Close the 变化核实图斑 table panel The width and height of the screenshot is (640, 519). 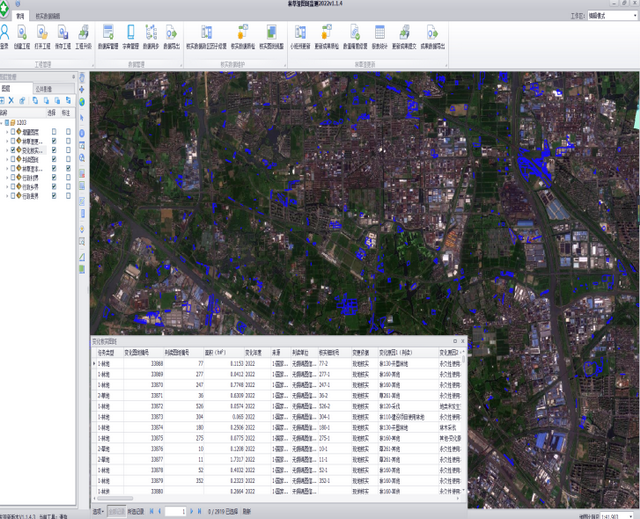pos(462,341)
